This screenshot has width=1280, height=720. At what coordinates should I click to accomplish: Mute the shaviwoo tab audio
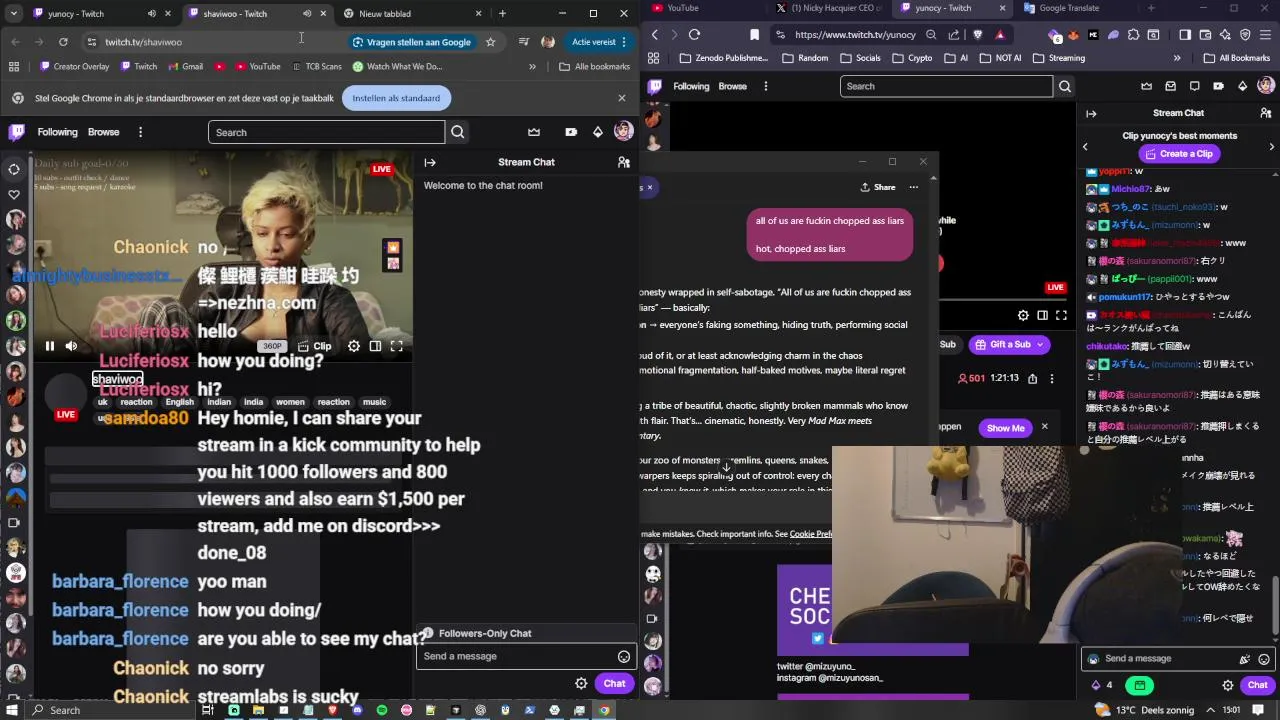pyautogui.click(x=307, y=14)
